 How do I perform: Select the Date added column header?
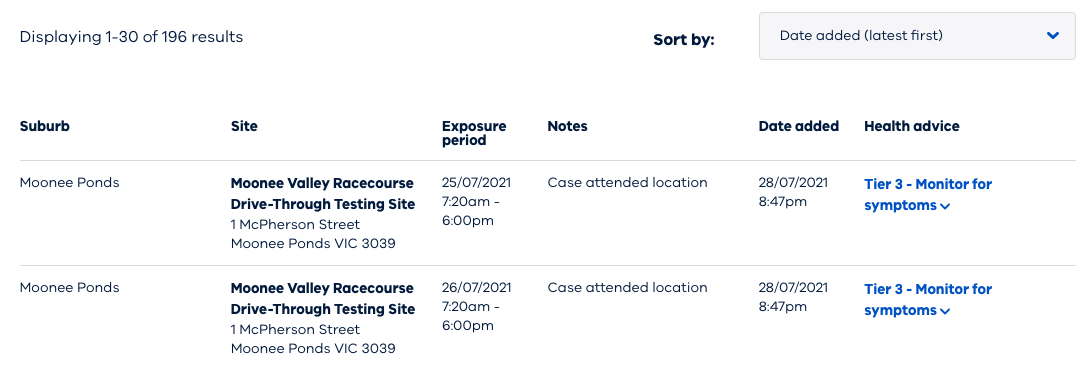799,126
